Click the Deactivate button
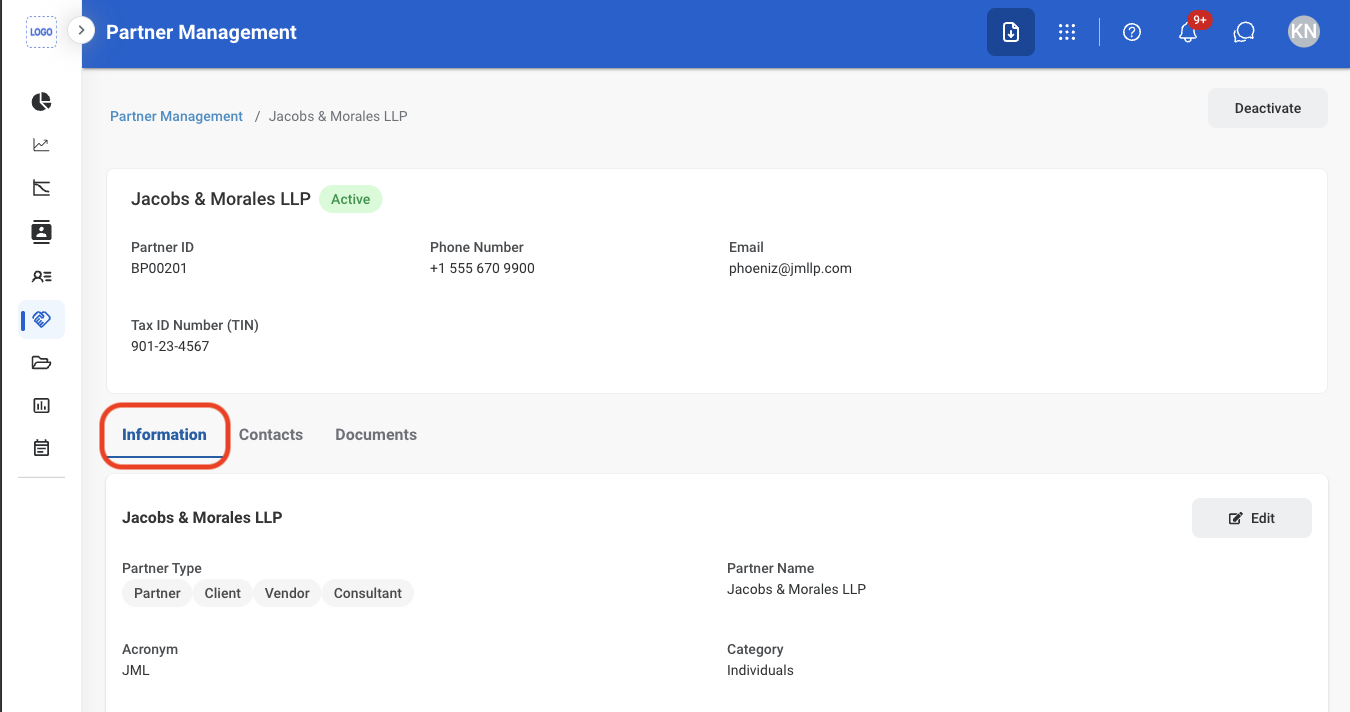 coord(1268,108)
